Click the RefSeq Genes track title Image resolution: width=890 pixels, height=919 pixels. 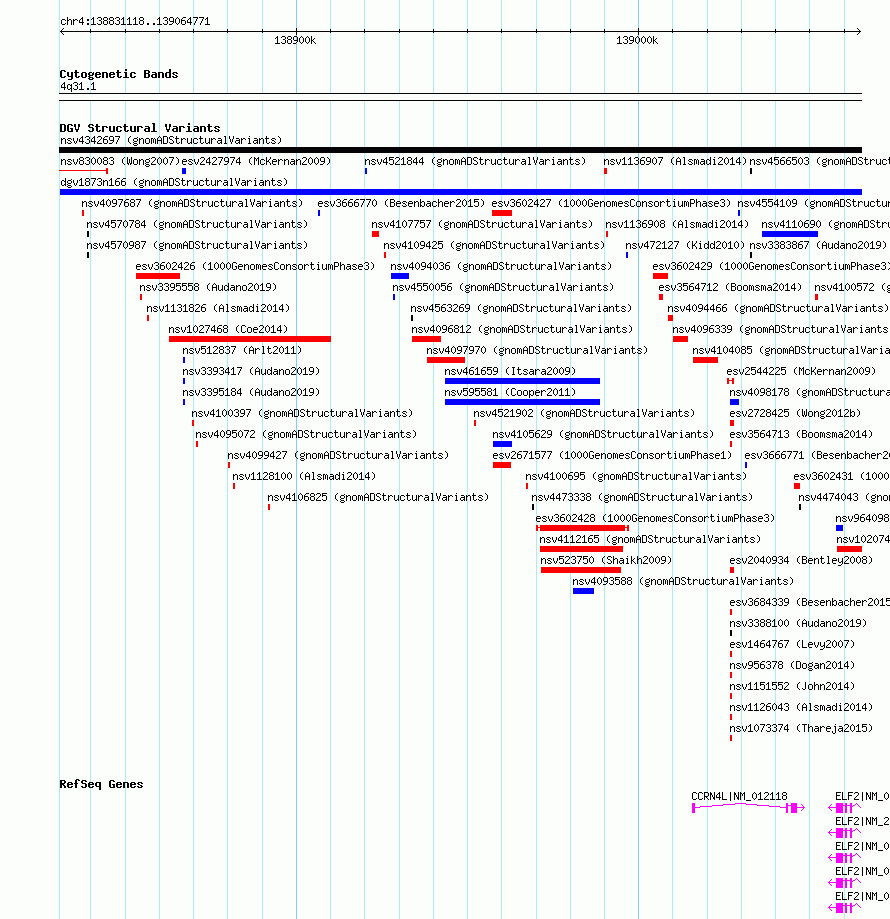point(101,785)
